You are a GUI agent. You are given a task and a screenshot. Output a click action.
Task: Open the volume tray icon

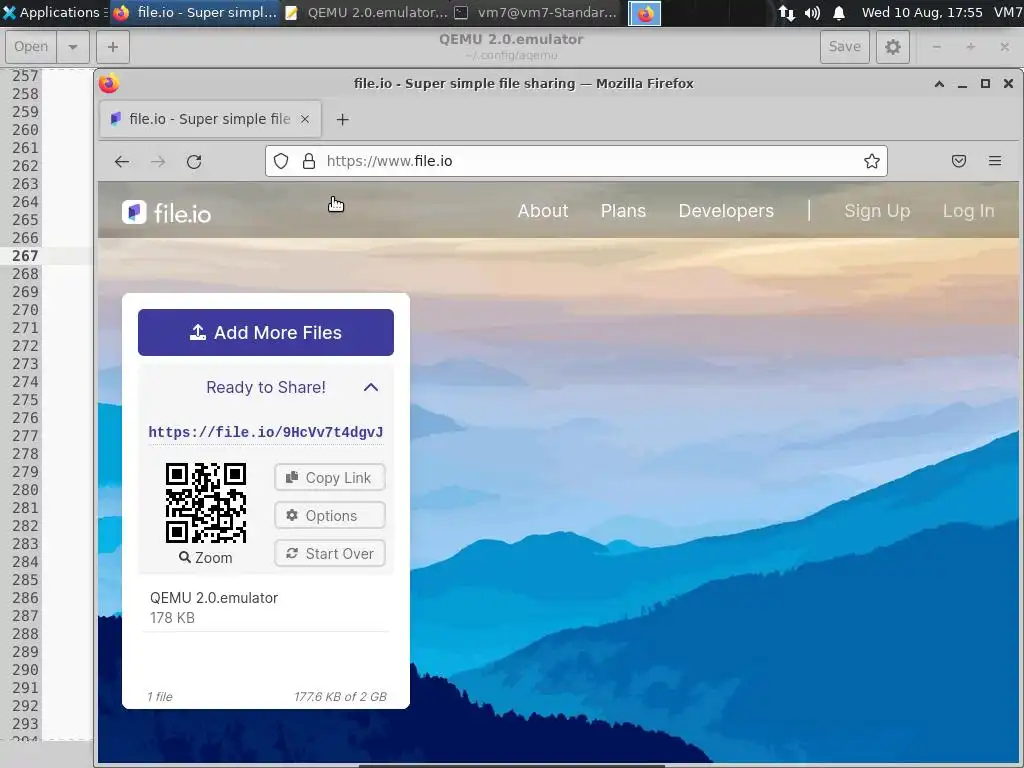(812, 13)
